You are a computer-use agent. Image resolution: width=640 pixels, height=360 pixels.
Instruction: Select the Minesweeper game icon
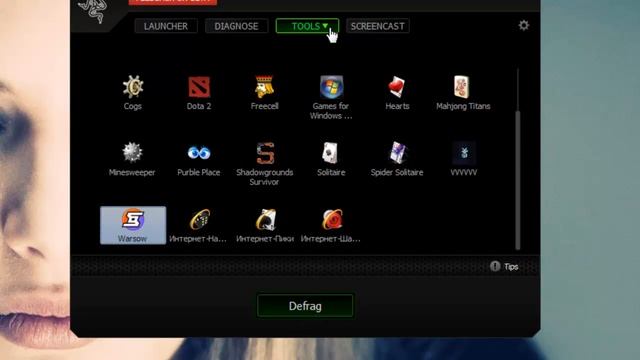pyautogui.click(x=132, y=153)
